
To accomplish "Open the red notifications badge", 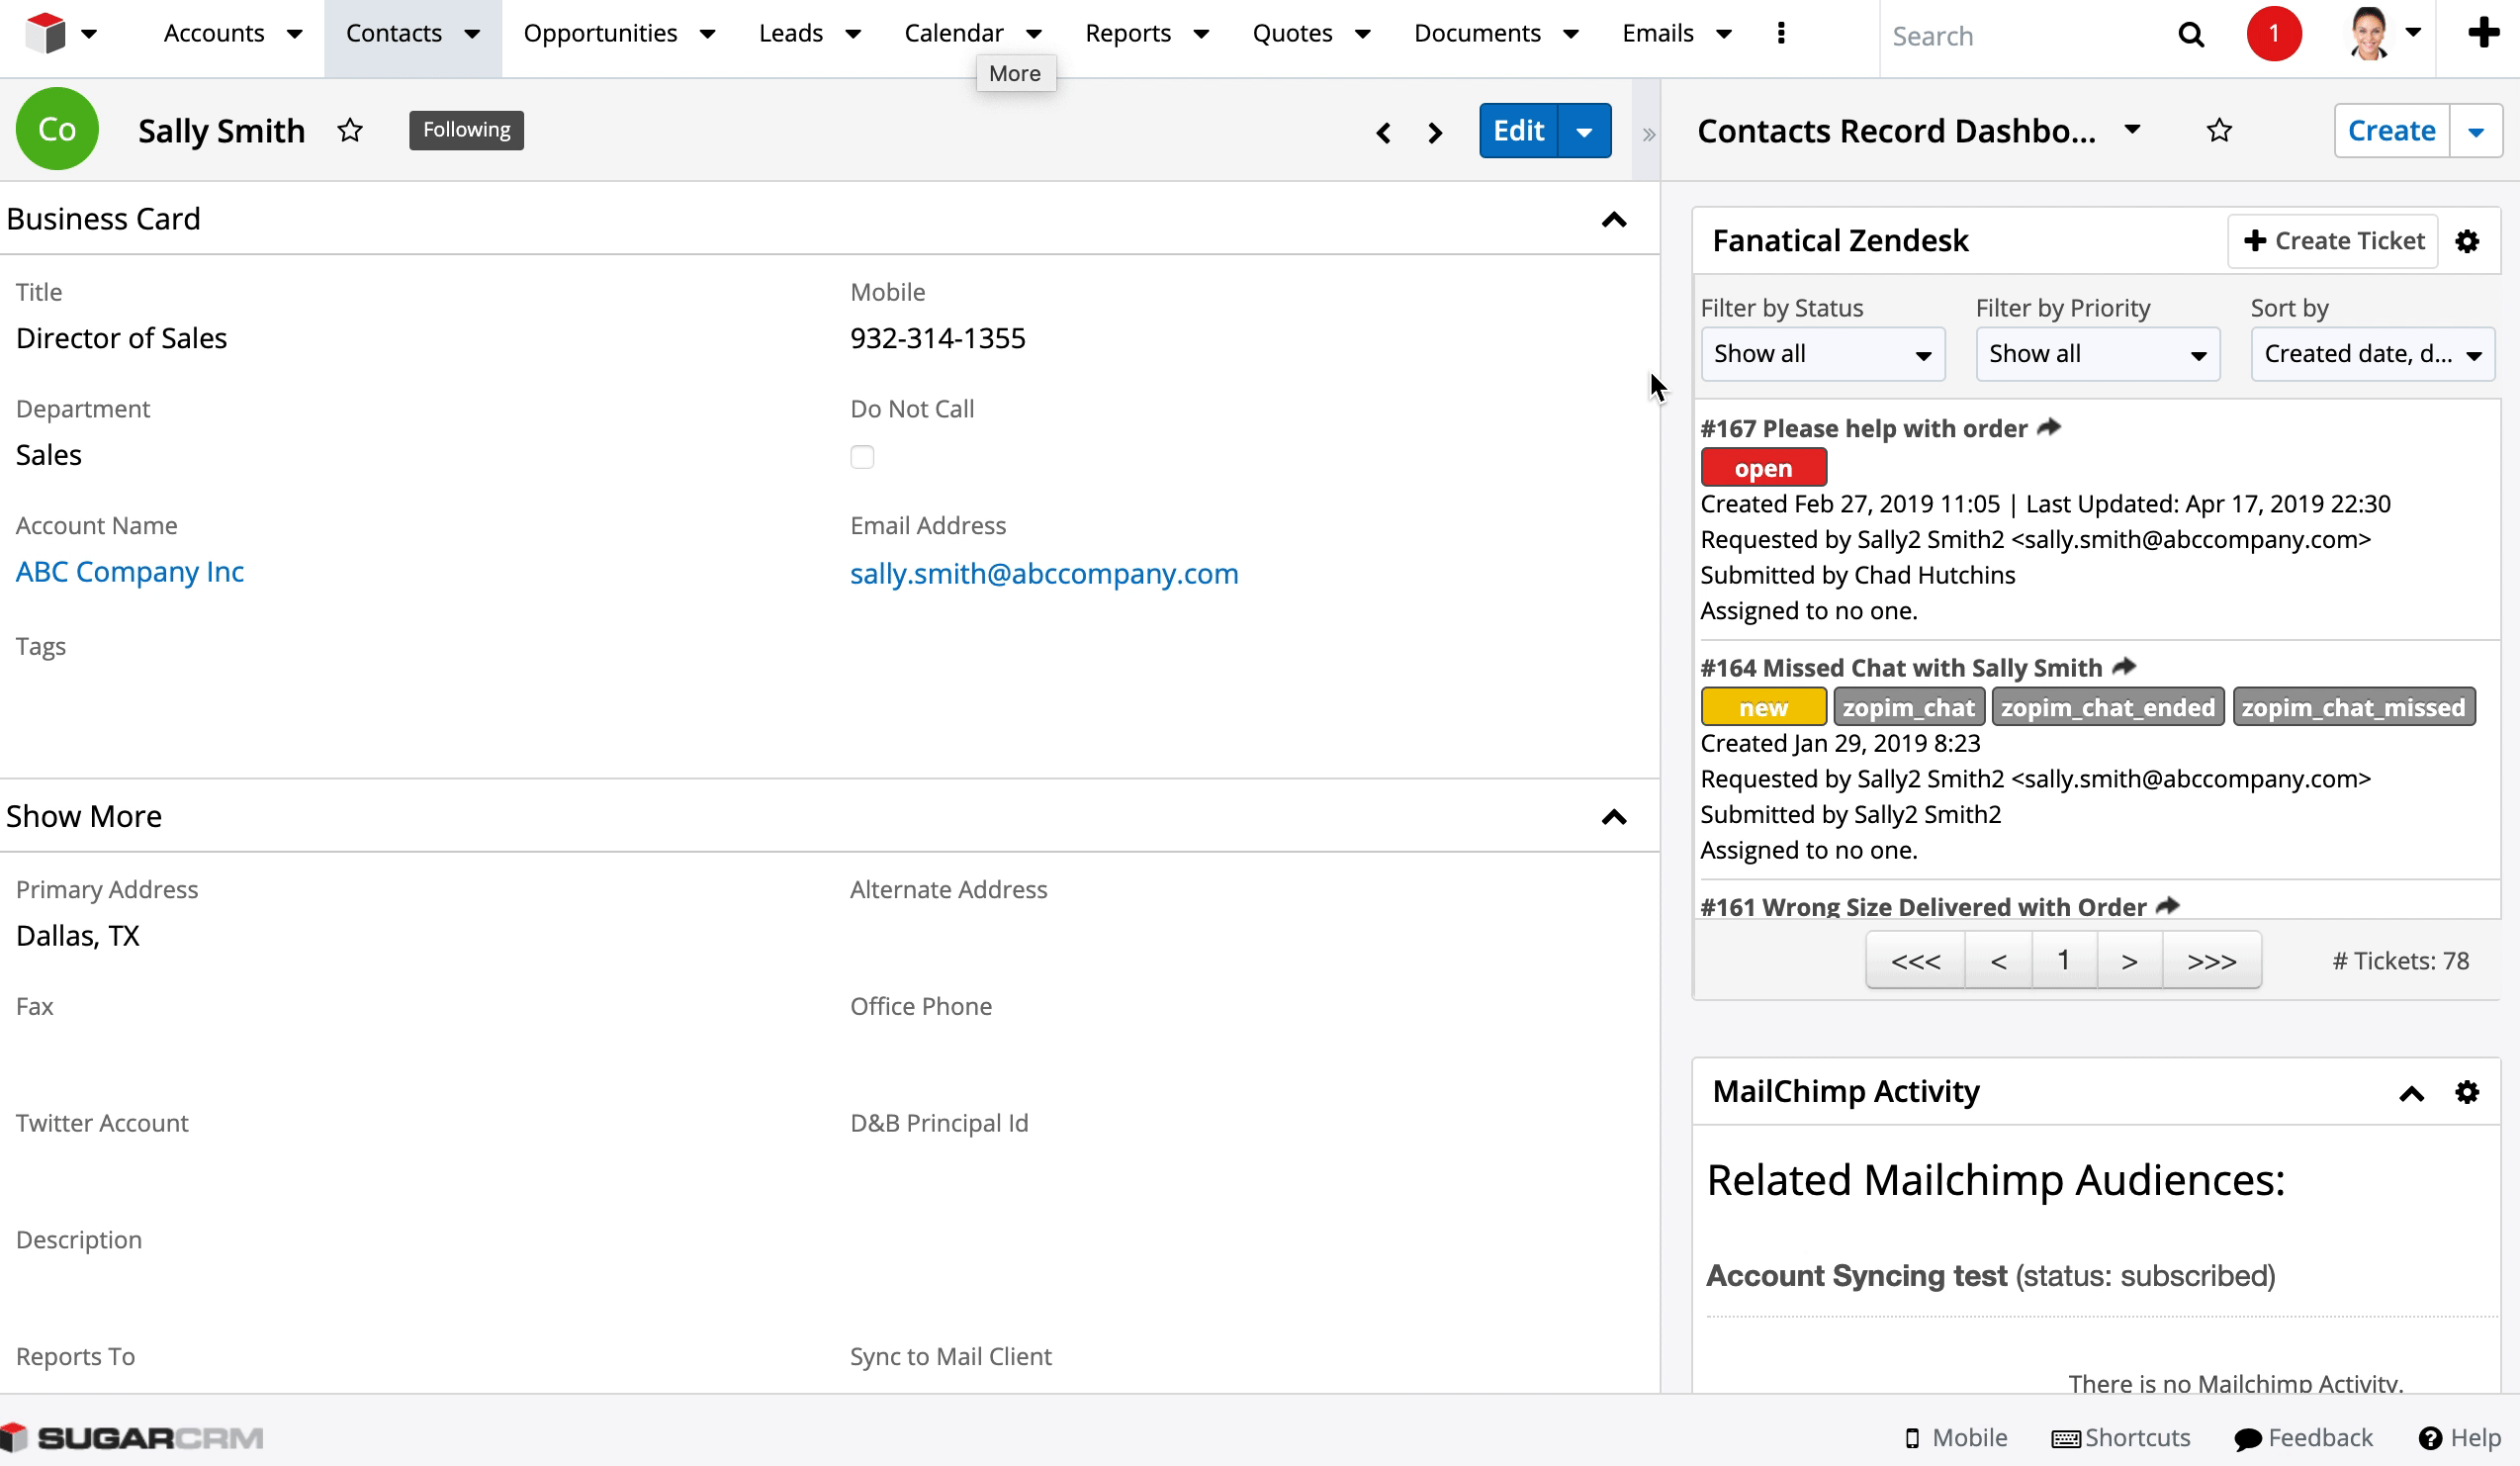I will click(2273, 34).
